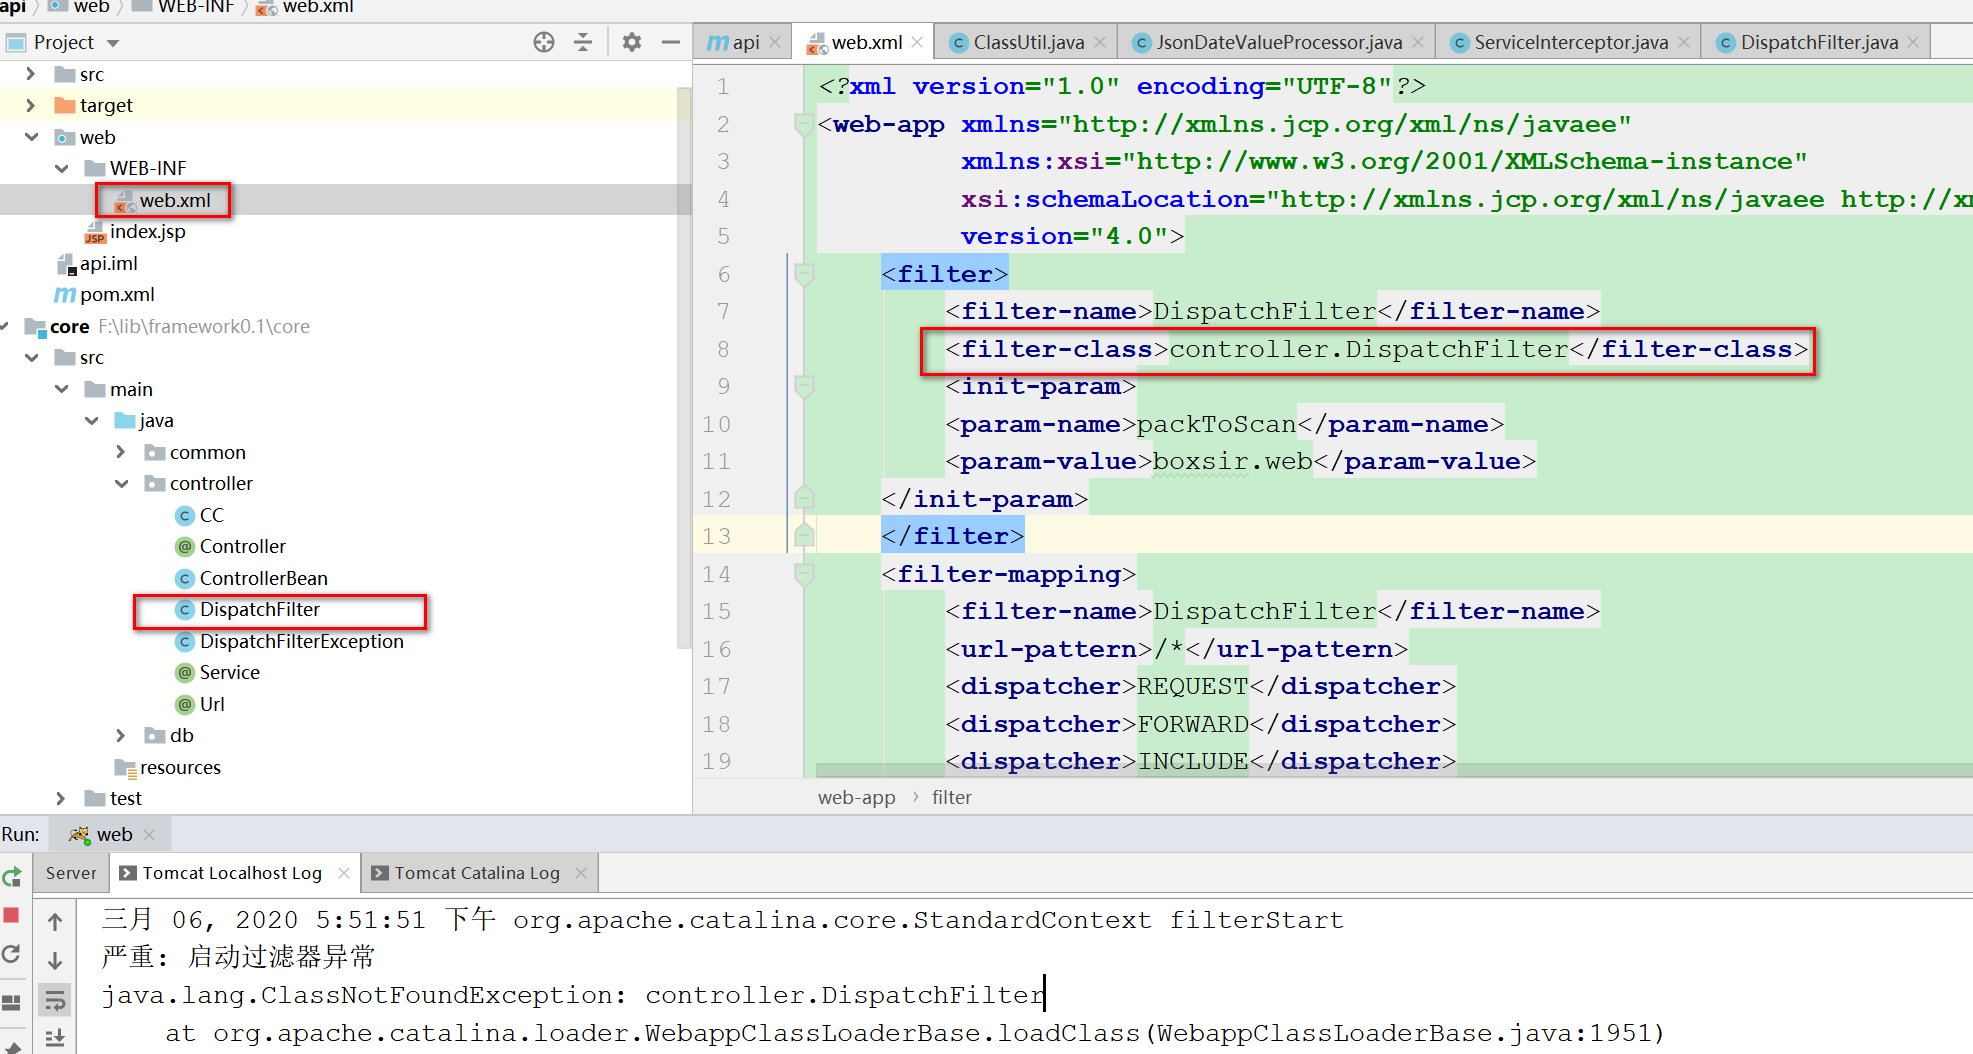Select the Controller annotation
The image size is (1973, 1054).
pyautogui.click(x=231, y=546)
